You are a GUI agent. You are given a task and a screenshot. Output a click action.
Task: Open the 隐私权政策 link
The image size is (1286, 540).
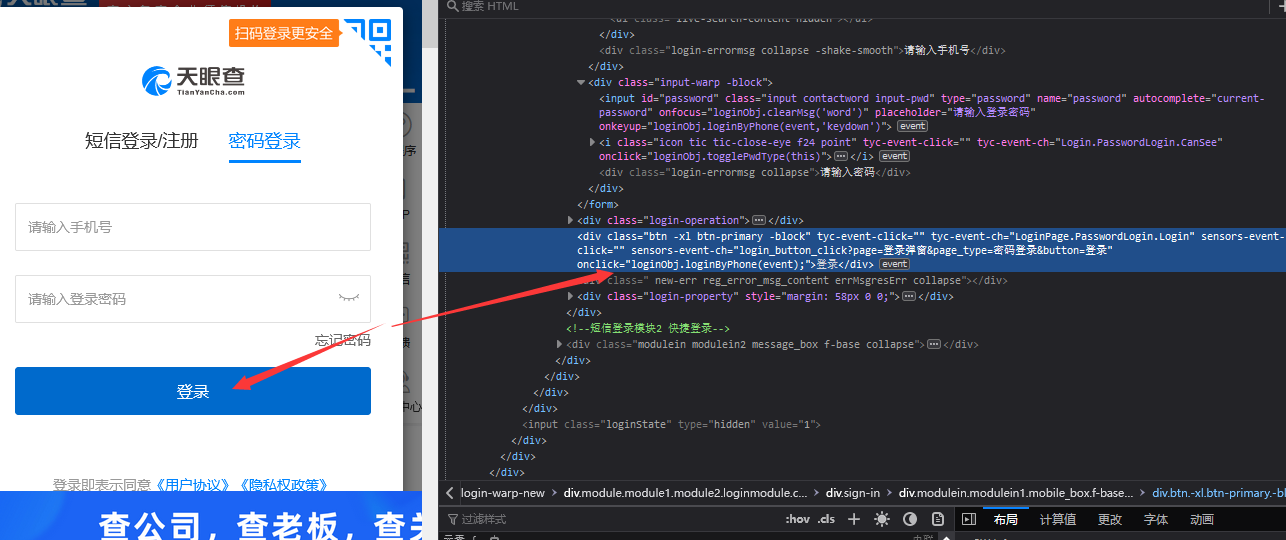(283, 485)
